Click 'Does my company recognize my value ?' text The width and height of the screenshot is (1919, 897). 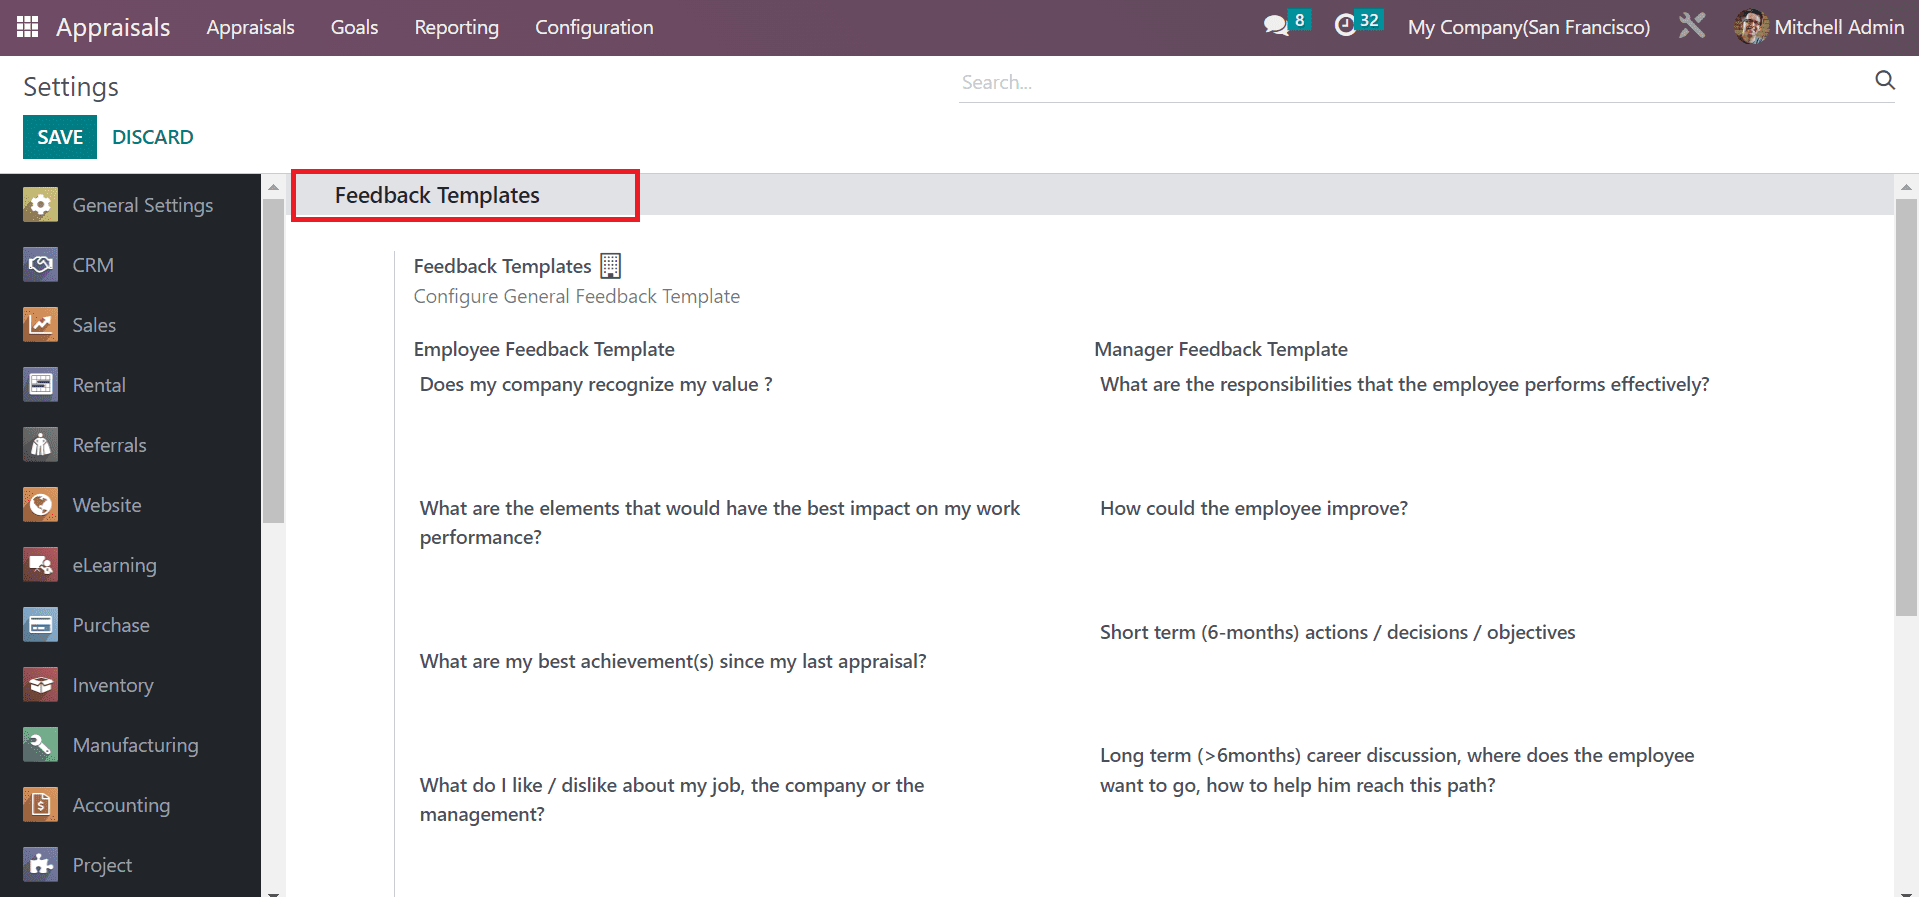tap(596, 384)
